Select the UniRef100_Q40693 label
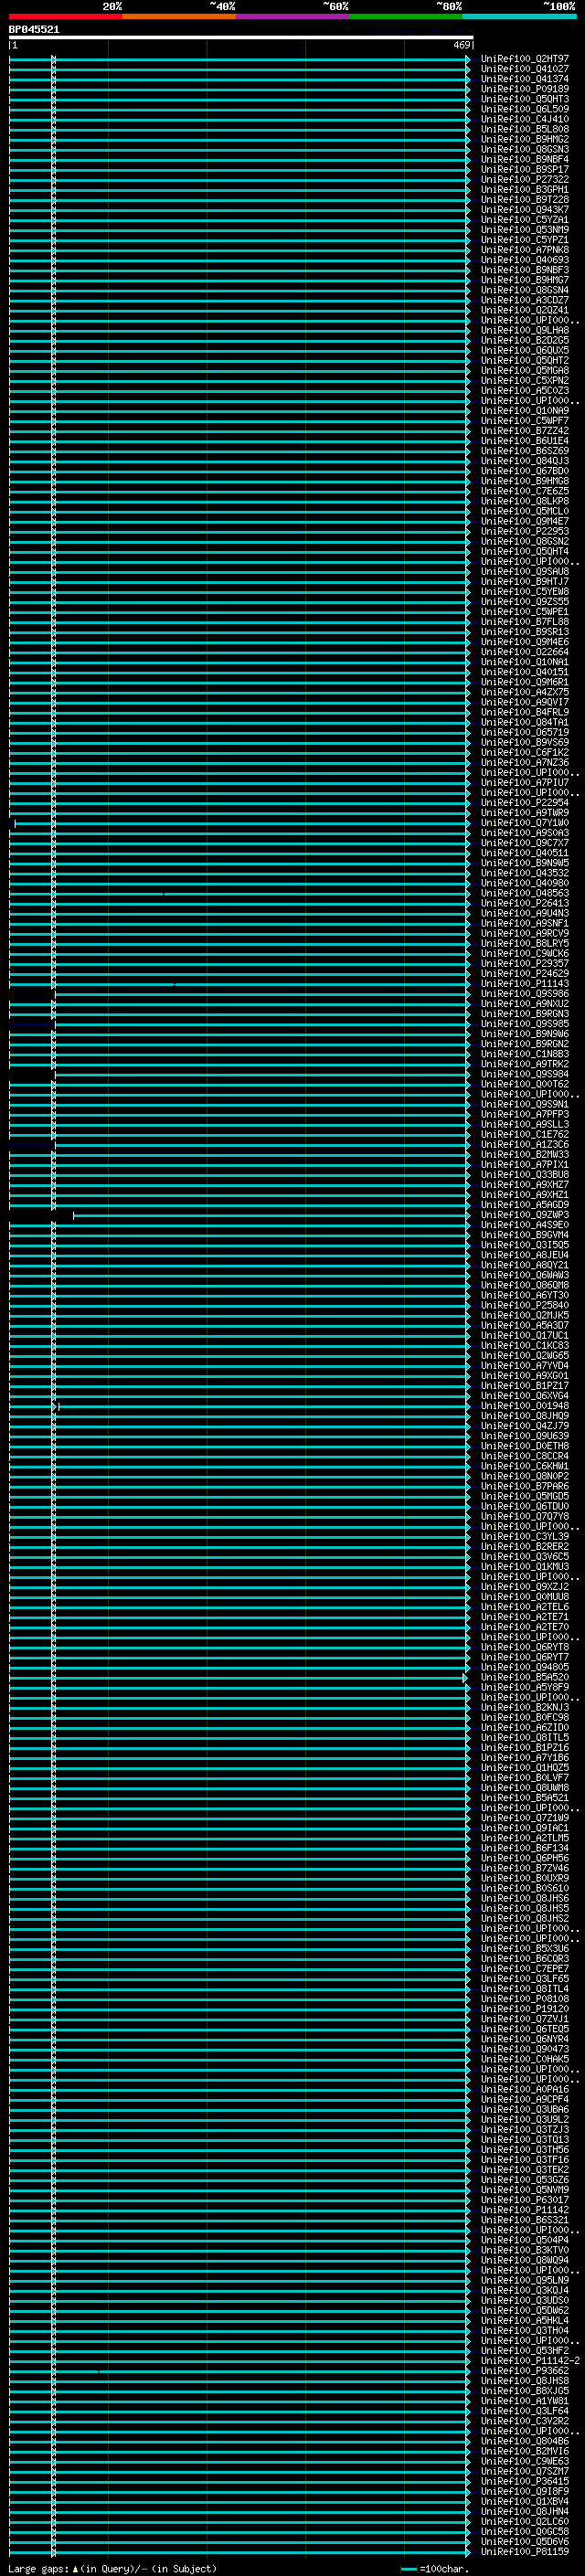 coord(524,260)
